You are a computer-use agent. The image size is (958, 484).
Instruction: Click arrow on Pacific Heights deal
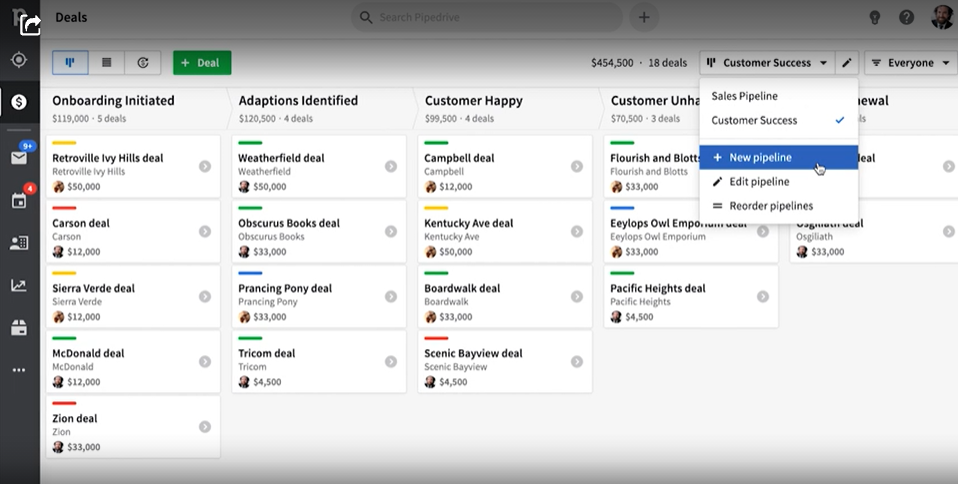762,296
